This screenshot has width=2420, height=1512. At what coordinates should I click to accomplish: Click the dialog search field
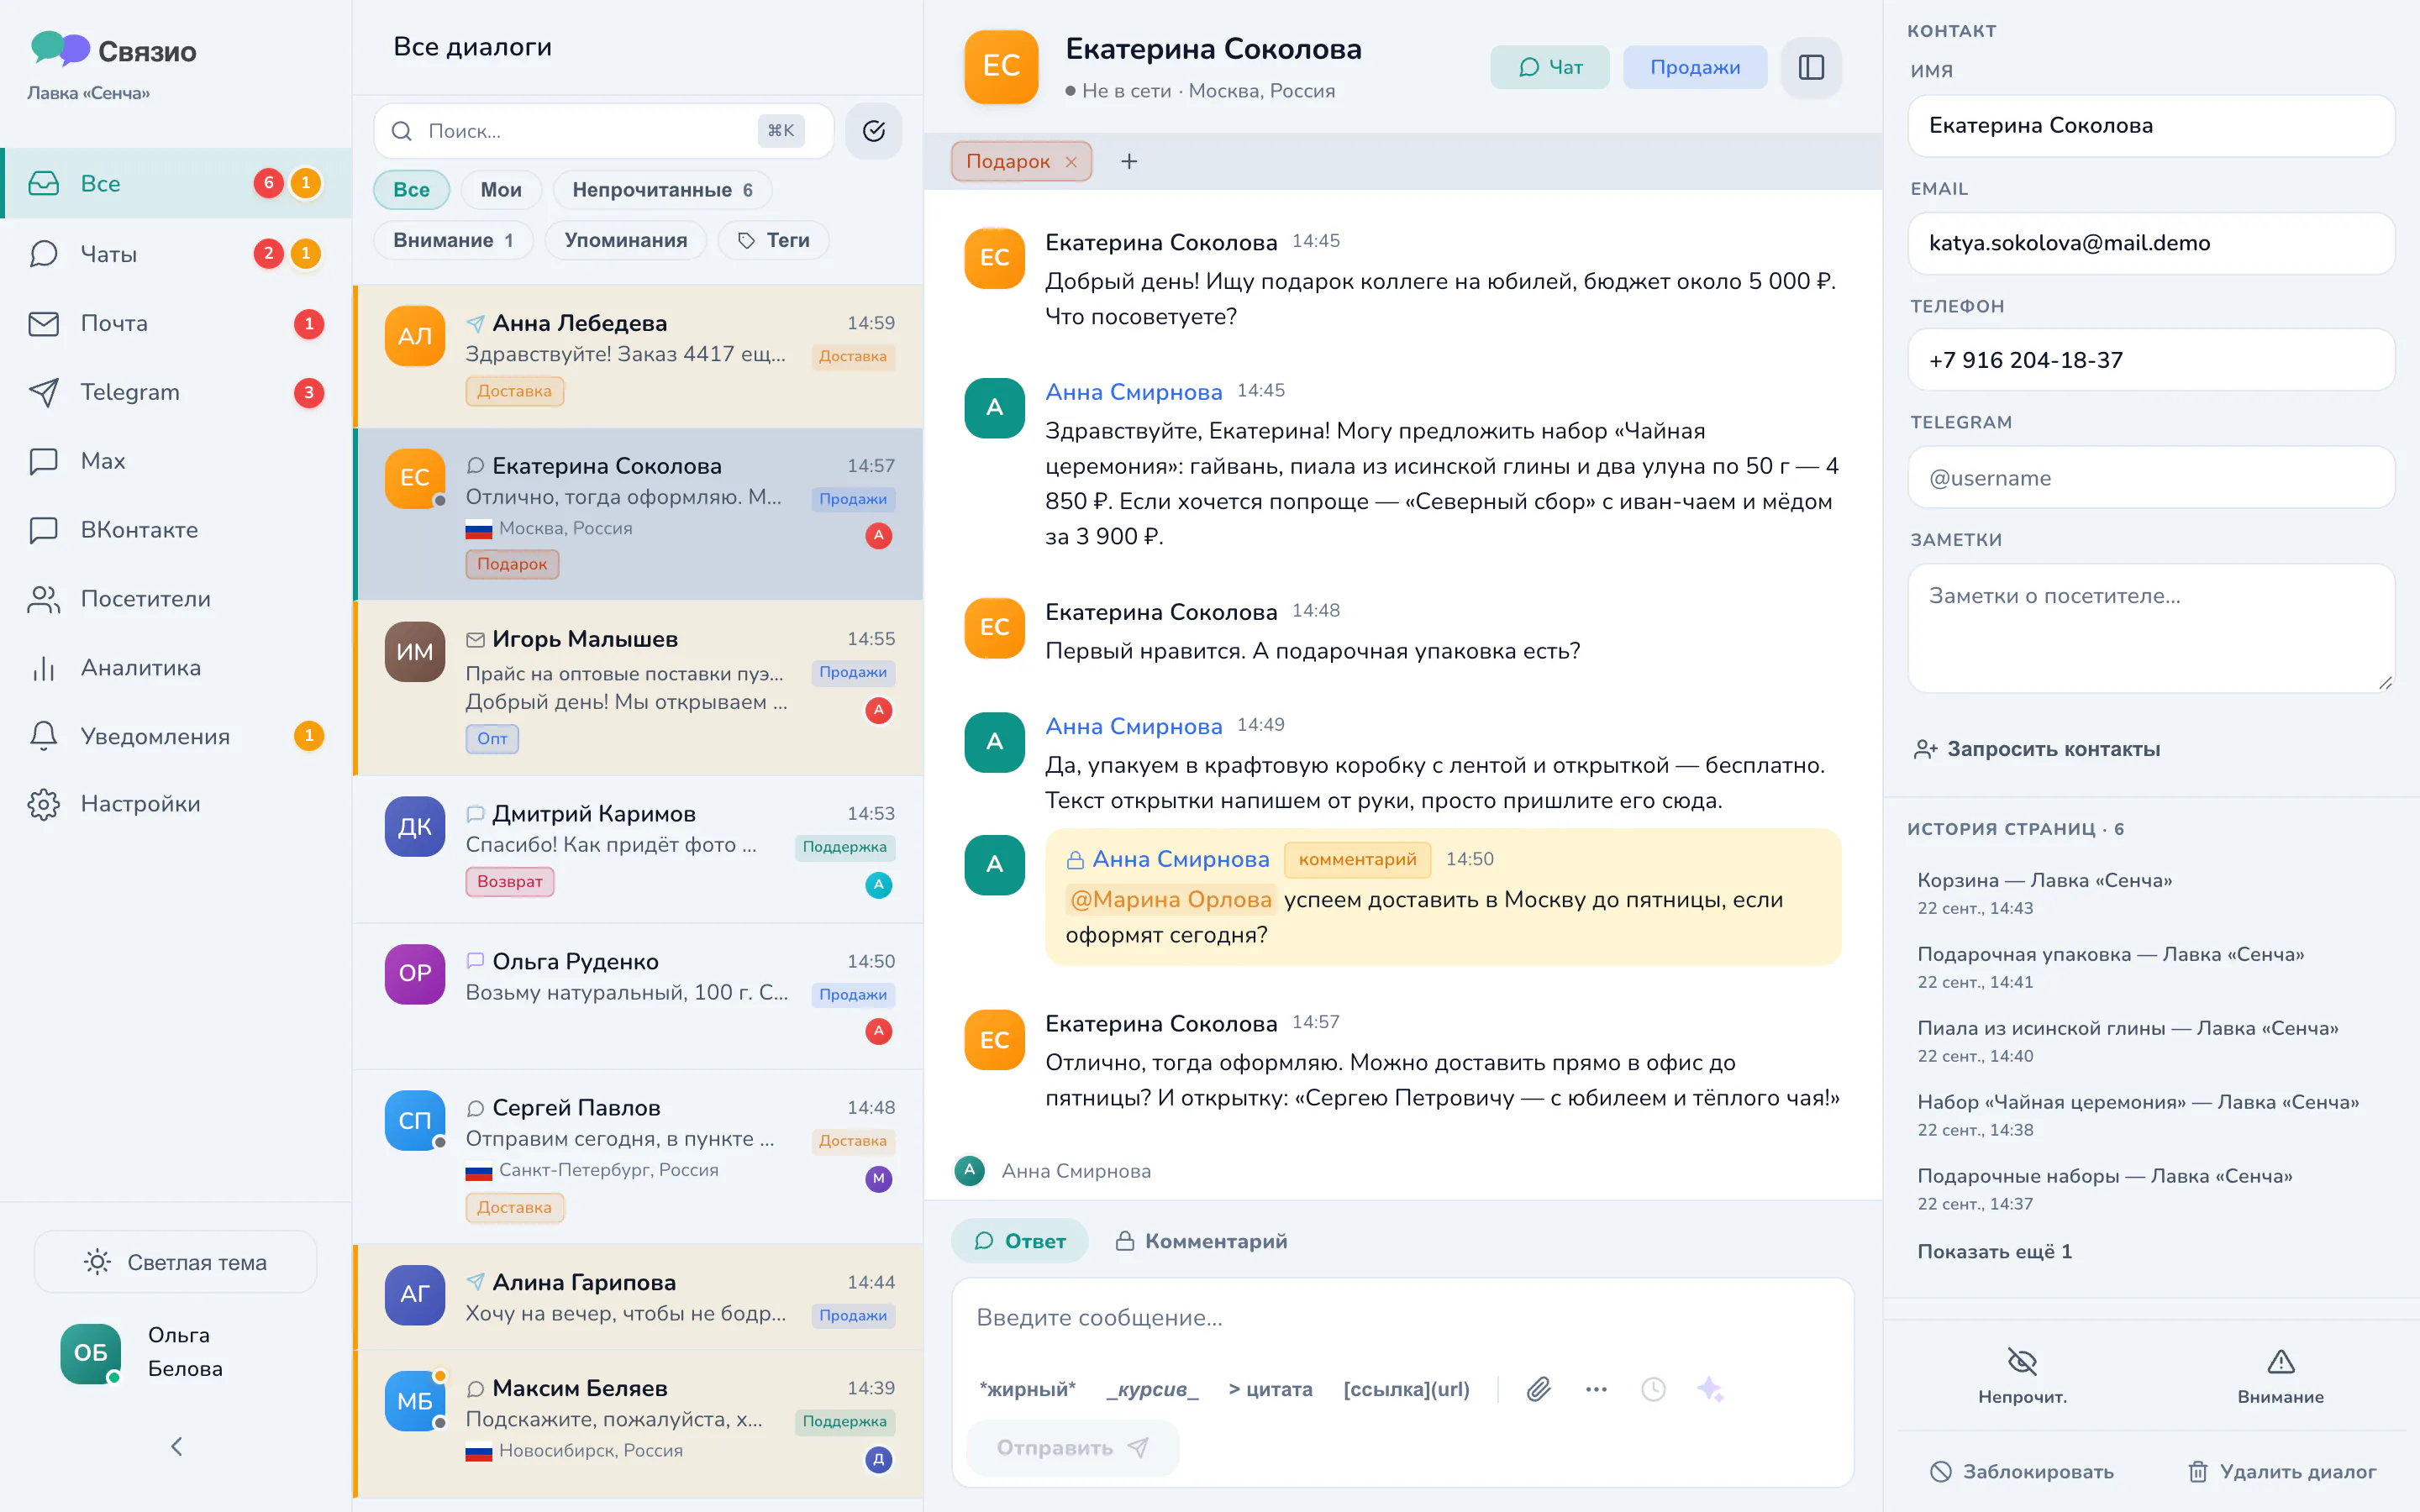(603, 131)
